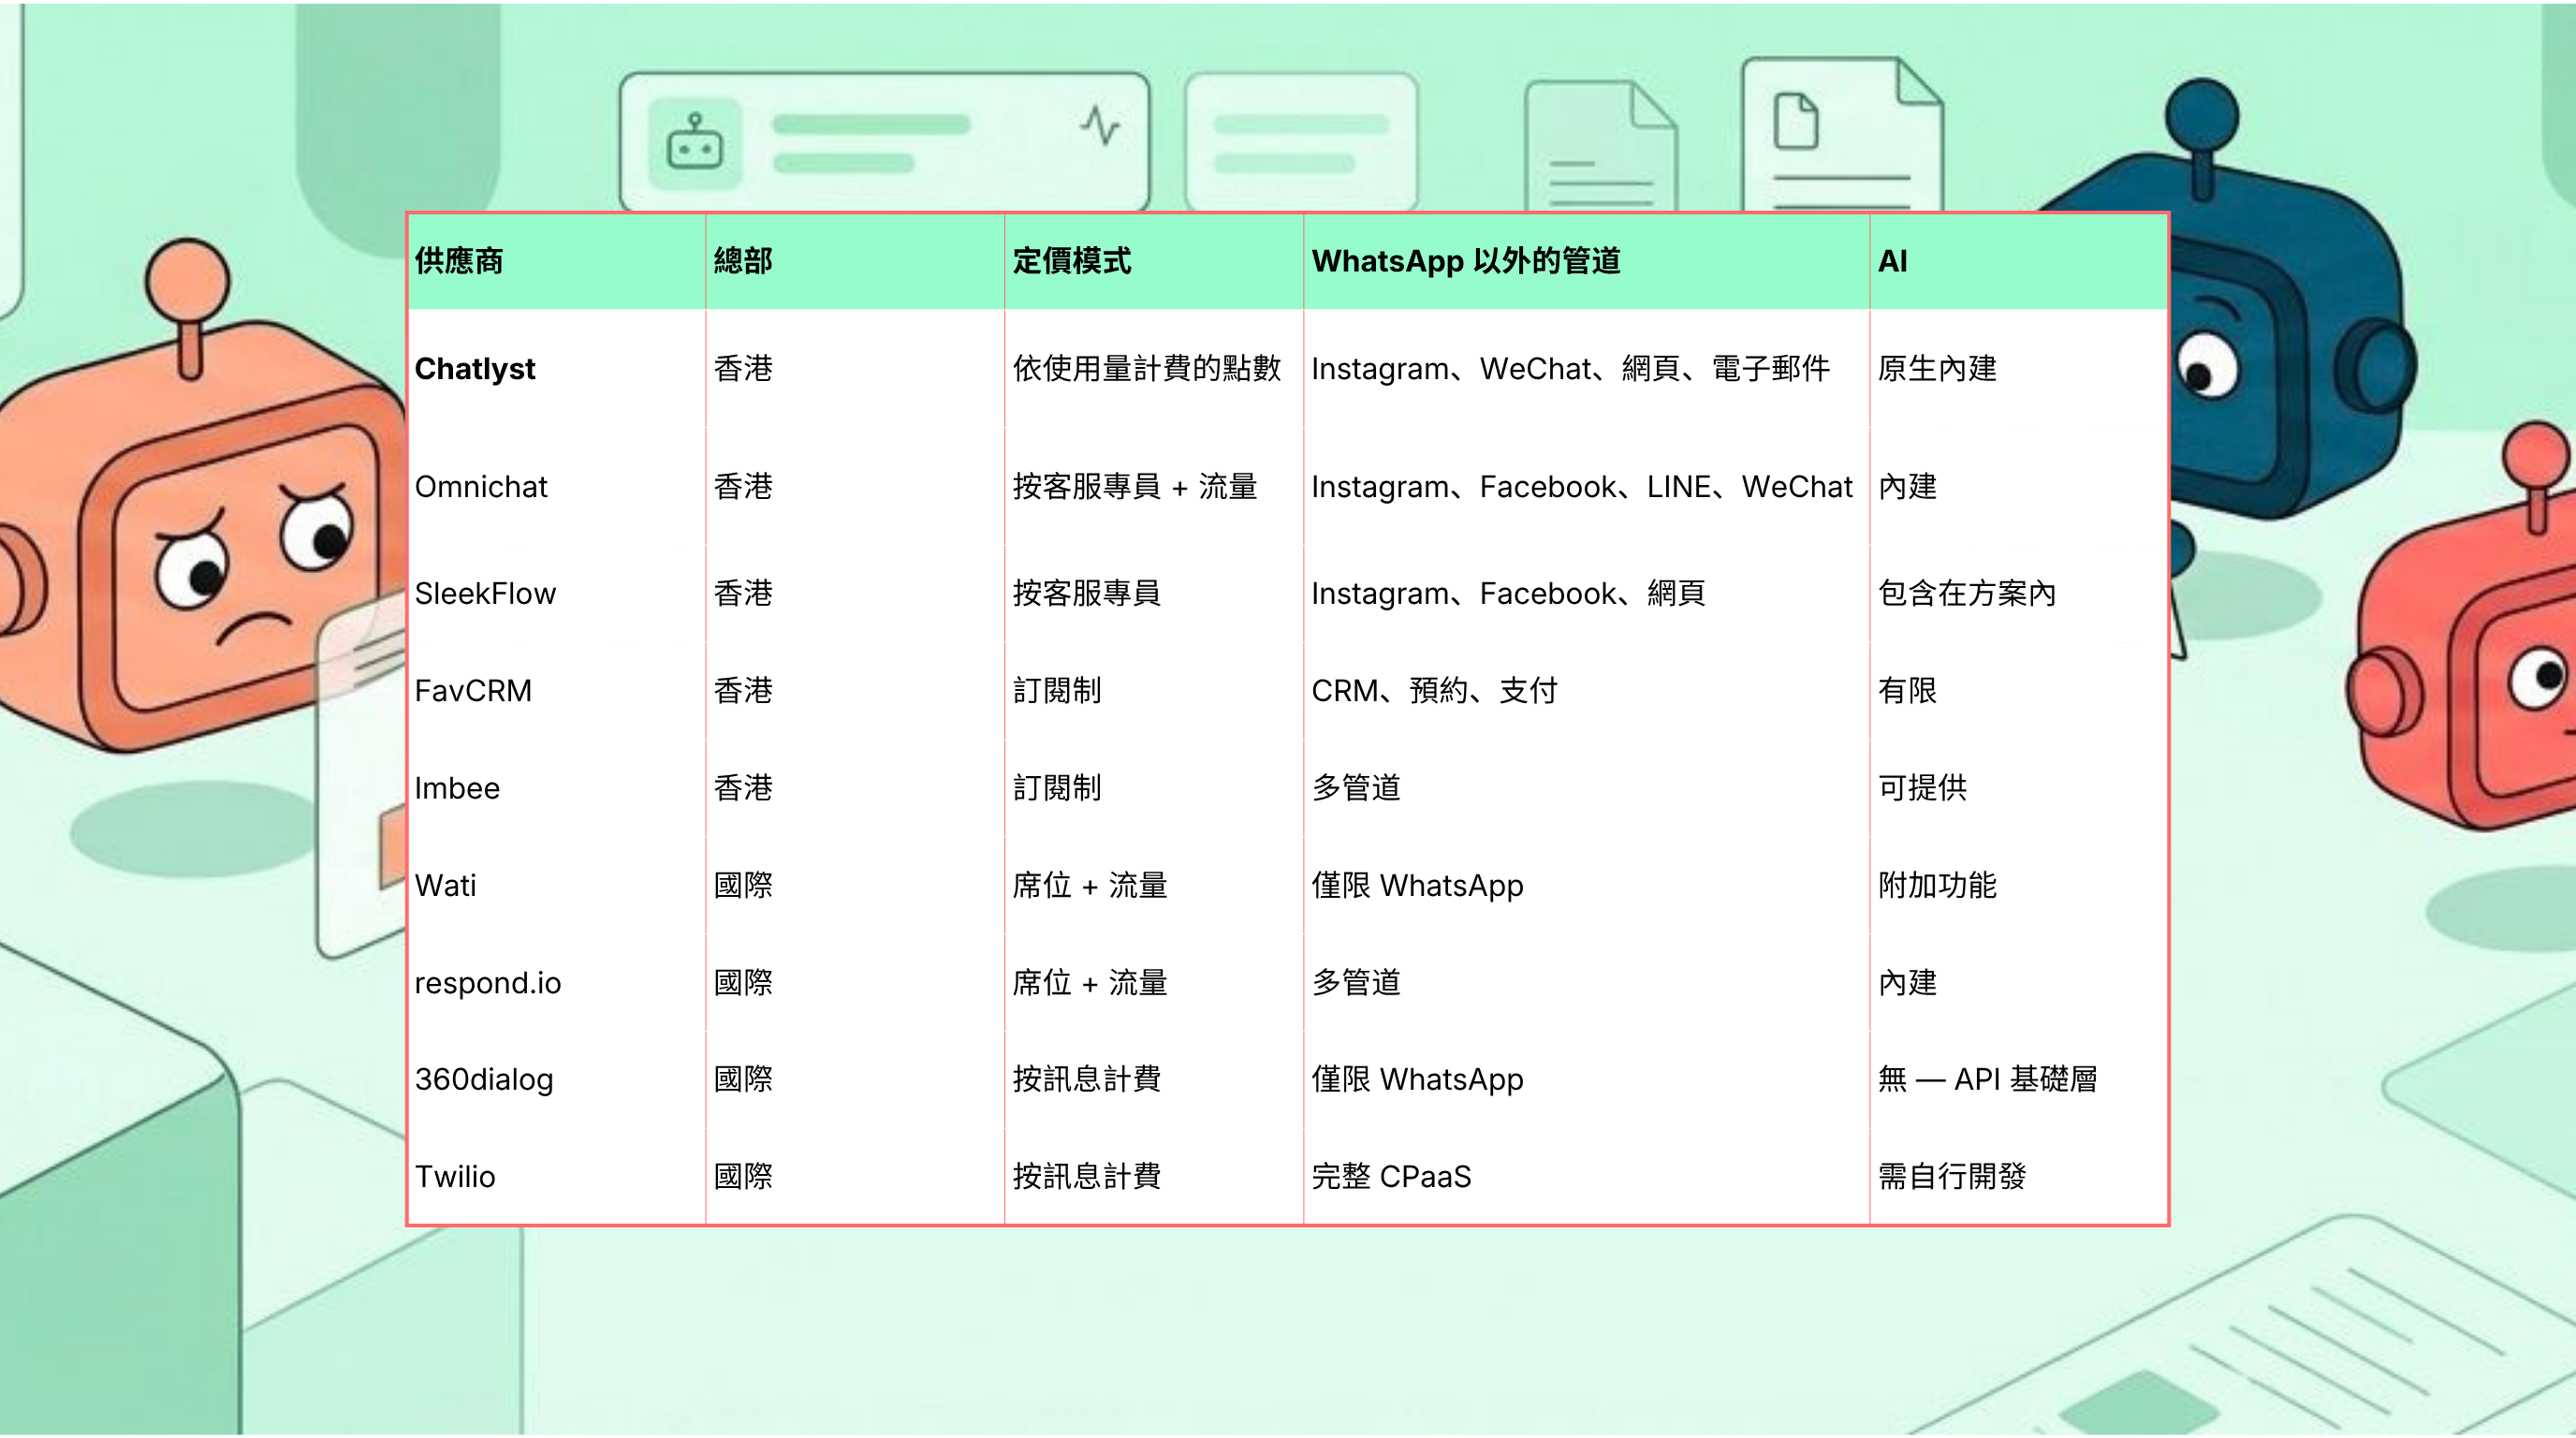
Task: Select the Chatlyst vendor cell
Action: pos(556,369)
